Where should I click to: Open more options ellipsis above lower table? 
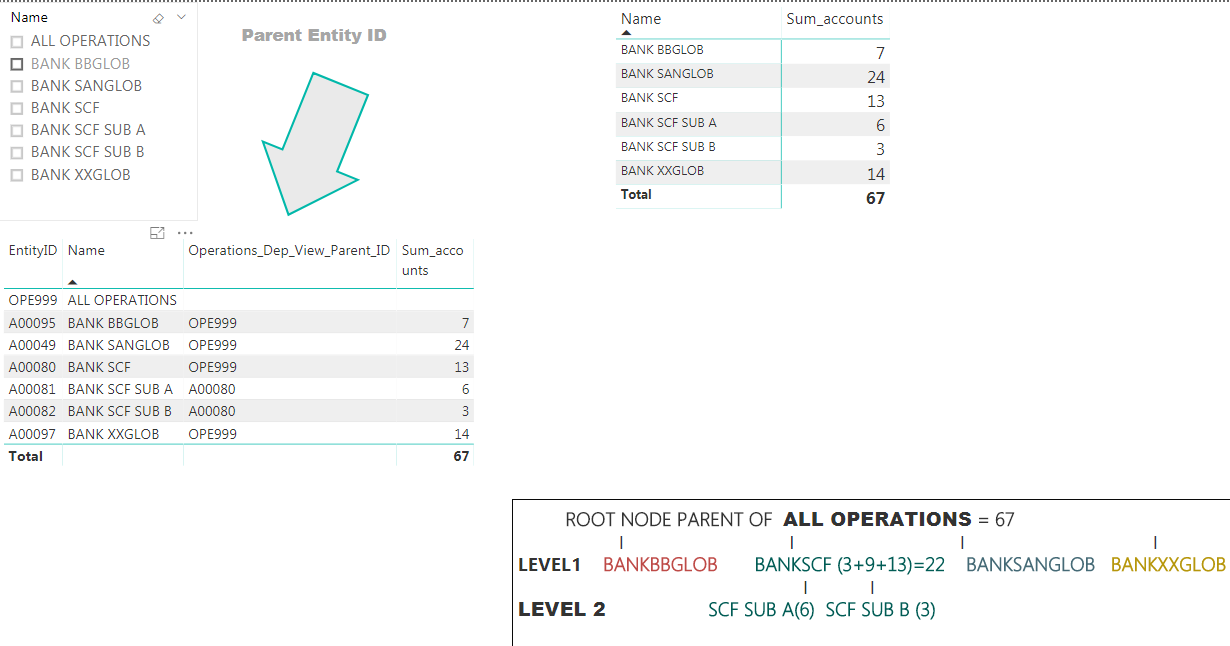[x=184, y=233]
